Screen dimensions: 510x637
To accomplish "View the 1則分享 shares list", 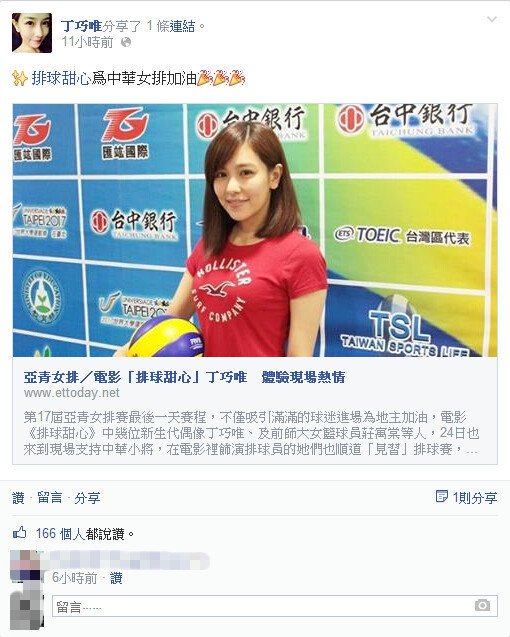I will pyautogui.click(x=475, y=498).
